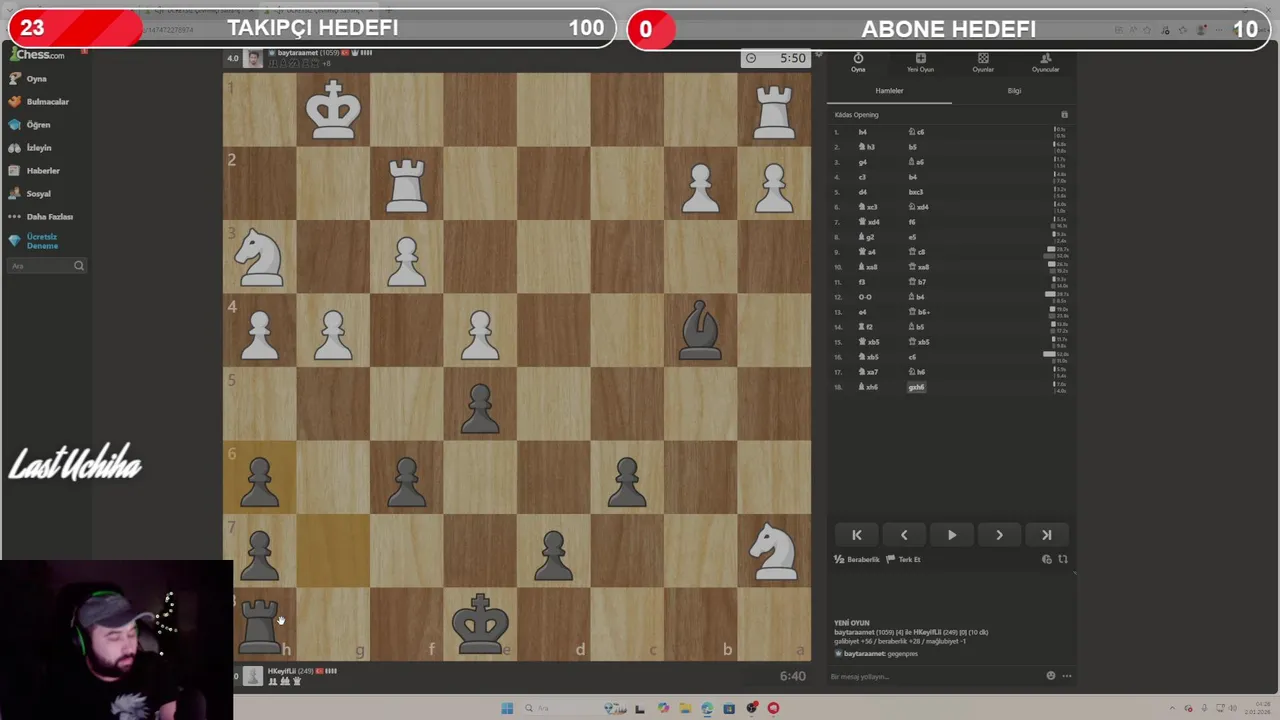Select the highlighted move gxh6
This screenshot has width=1280, height=720.
point(916,387)
